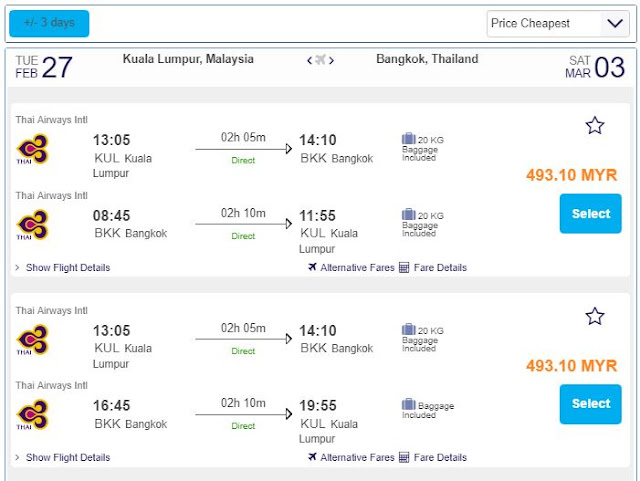Viewport: 640px width, 481px height.
Task: Open Alternative Fares for first result
Action: pos(351,267)
